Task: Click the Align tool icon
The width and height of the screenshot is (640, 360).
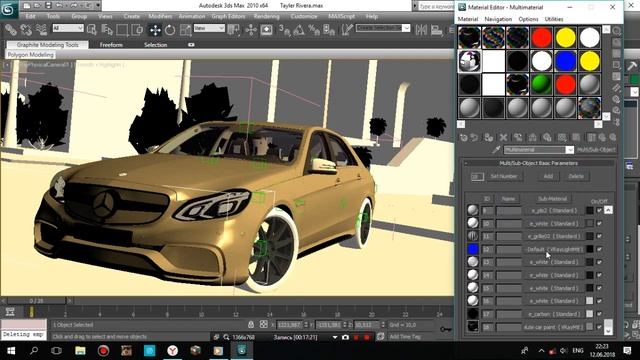Action: [x=436, y=30]
